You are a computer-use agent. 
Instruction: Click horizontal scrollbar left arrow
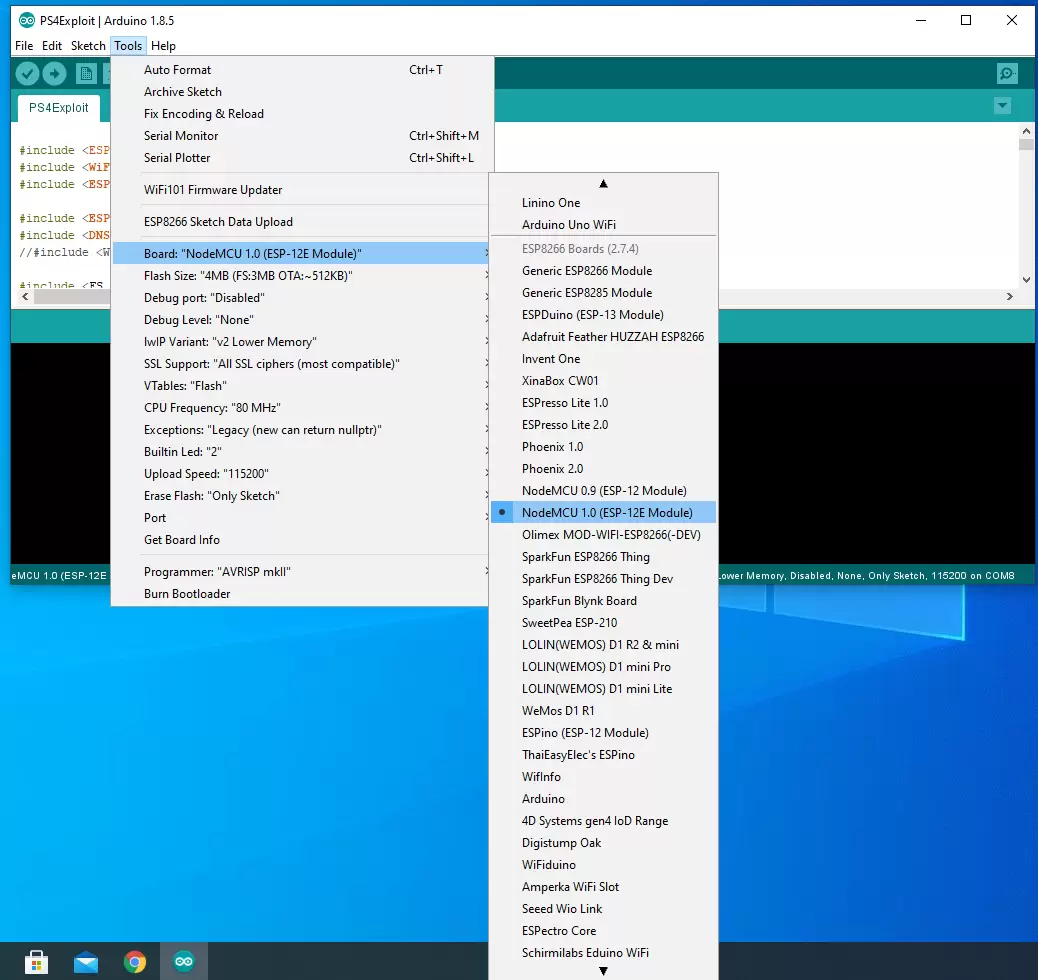point(25,297)
